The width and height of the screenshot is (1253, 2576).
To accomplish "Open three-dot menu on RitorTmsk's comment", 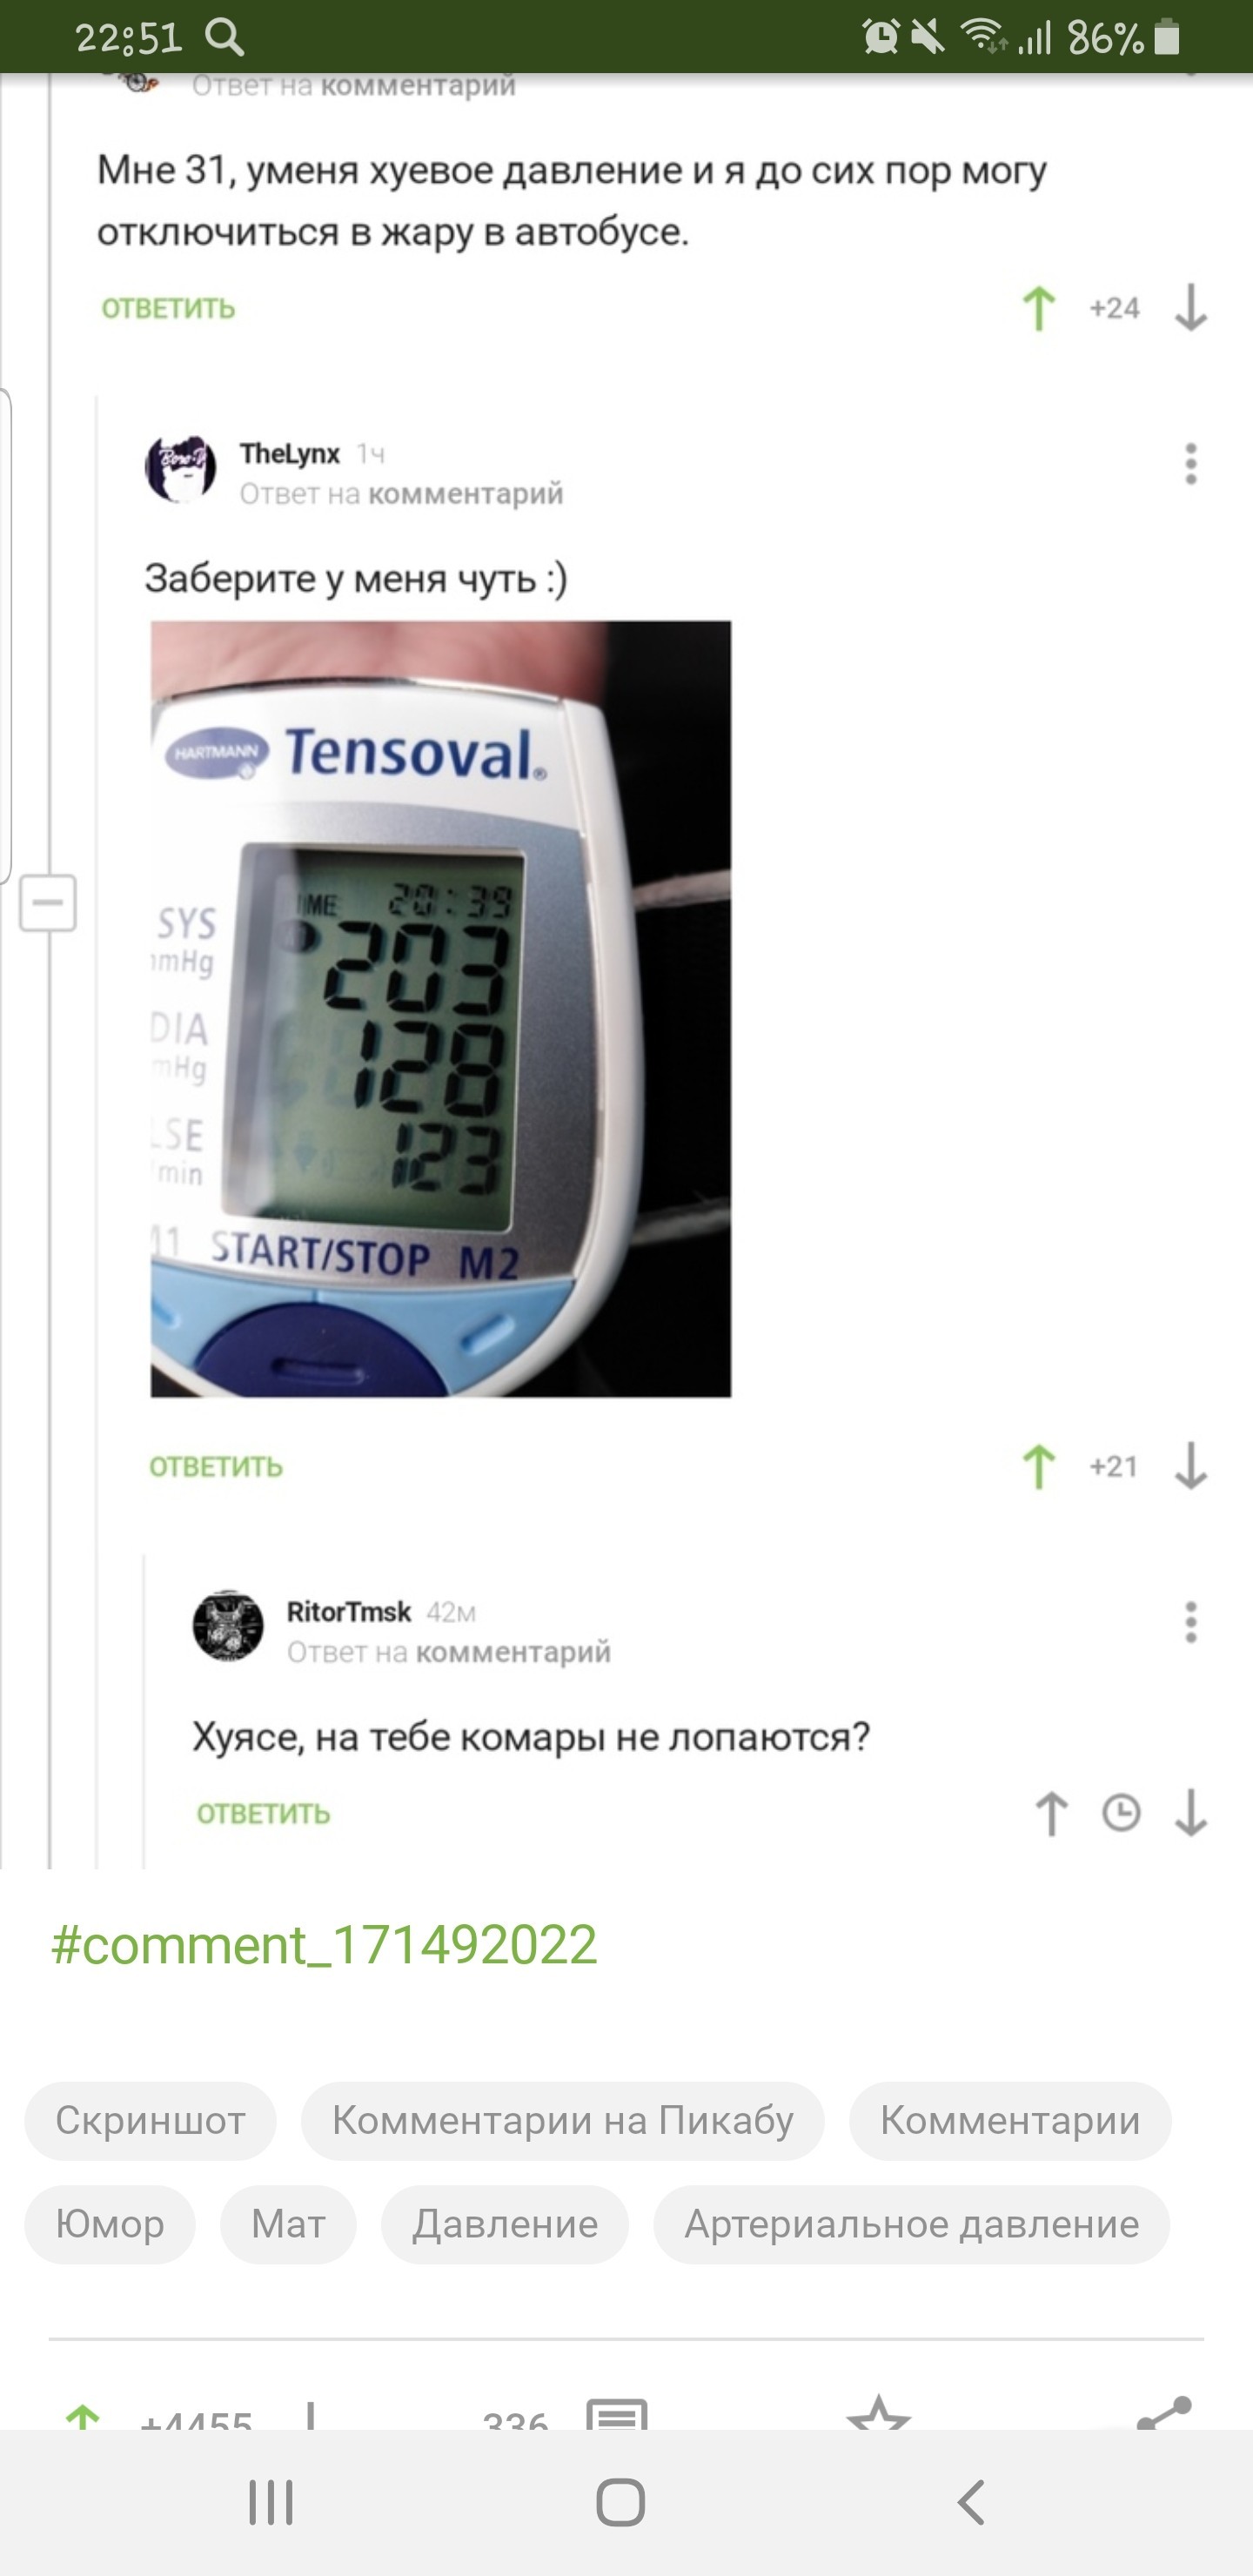I will click(1190, 1622).
